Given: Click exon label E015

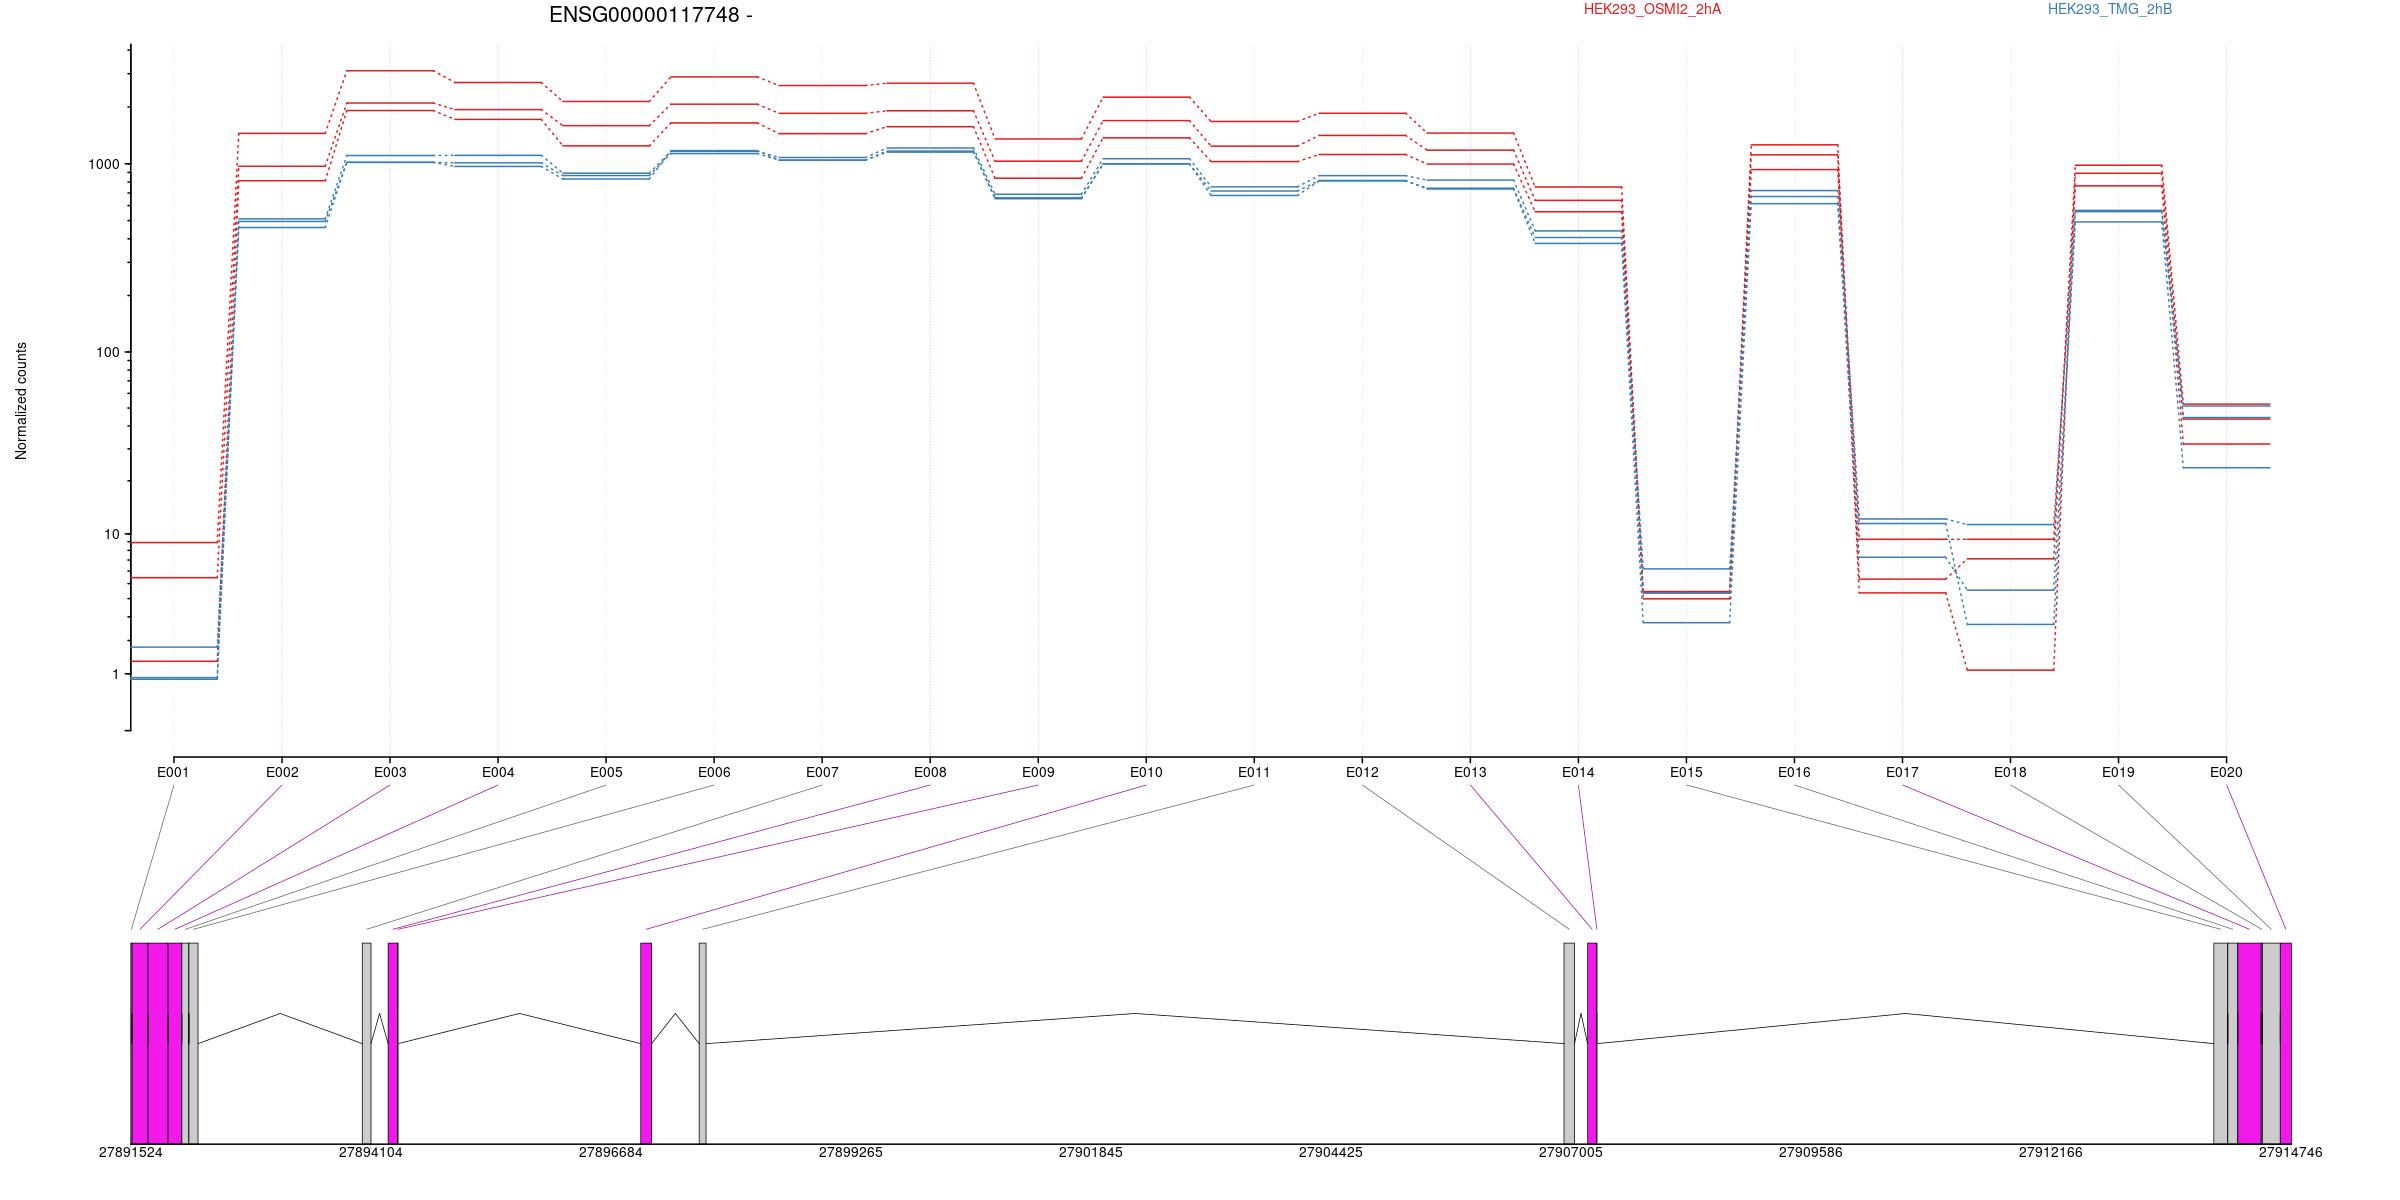Looking at the screenshot, I should (1686, 772).
